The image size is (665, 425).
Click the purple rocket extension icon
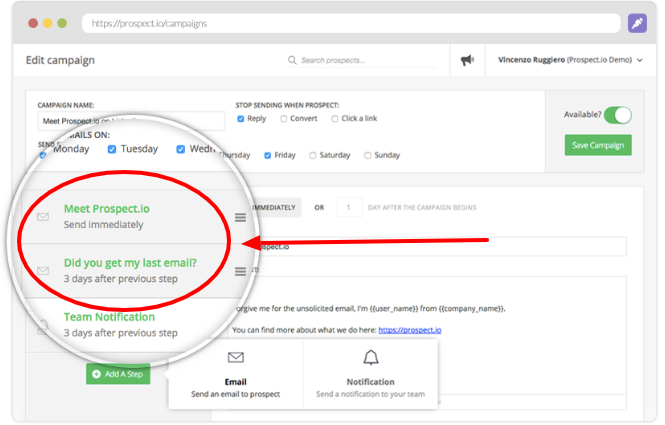637,23
